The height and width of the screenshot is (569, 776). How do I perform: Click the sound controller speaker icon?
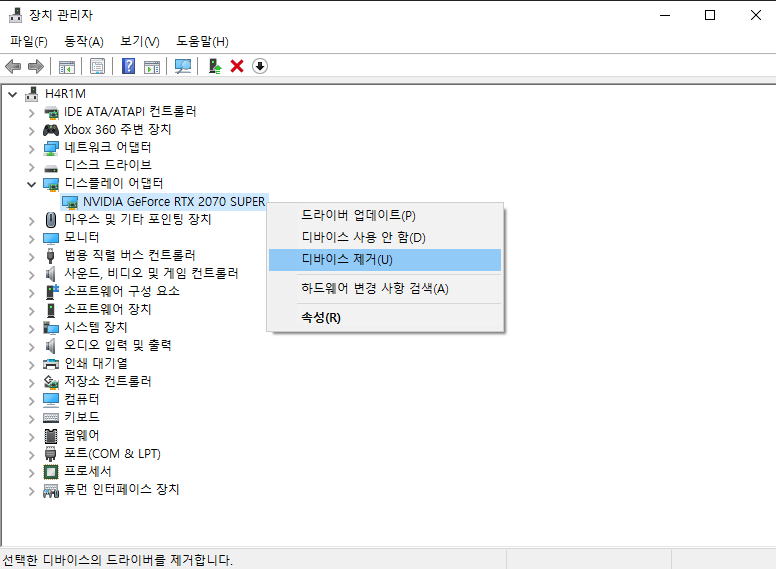[x=50, y=273]
